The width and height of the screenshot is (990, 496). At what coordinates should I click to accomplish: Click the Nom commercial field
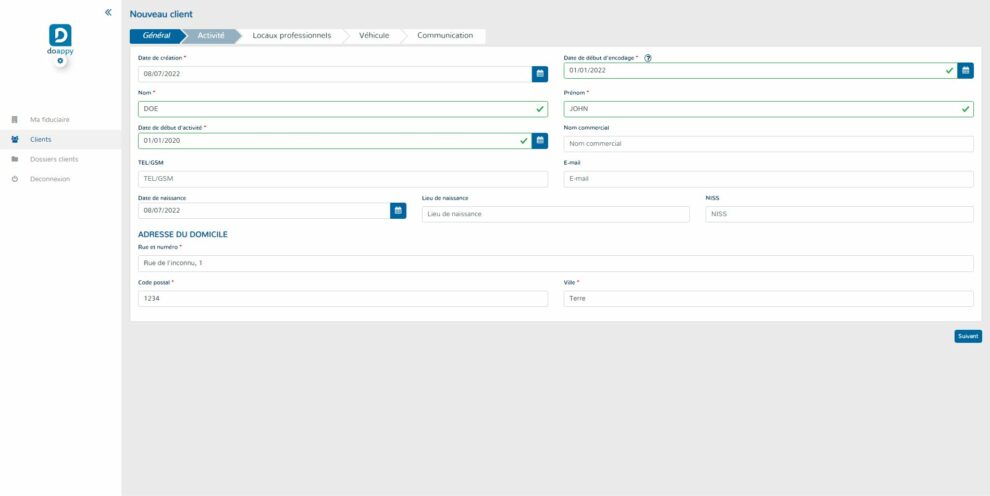click(767, 144)
